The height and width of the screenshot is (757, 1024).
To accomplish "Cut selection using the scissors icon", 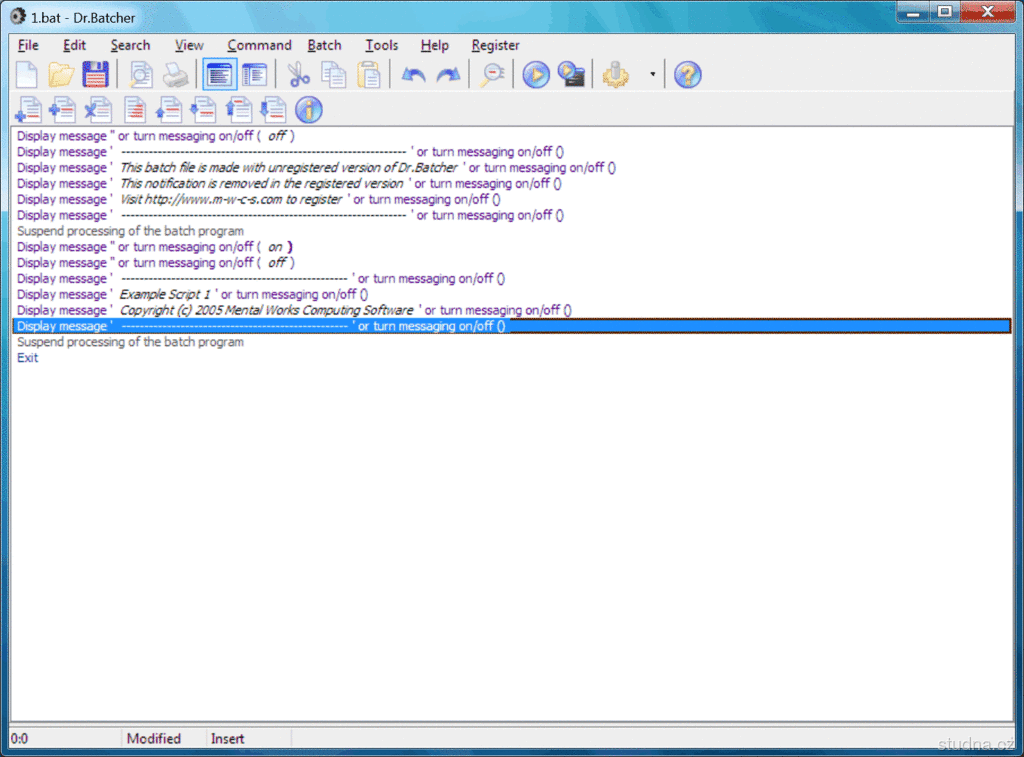I will pos(299,75).
